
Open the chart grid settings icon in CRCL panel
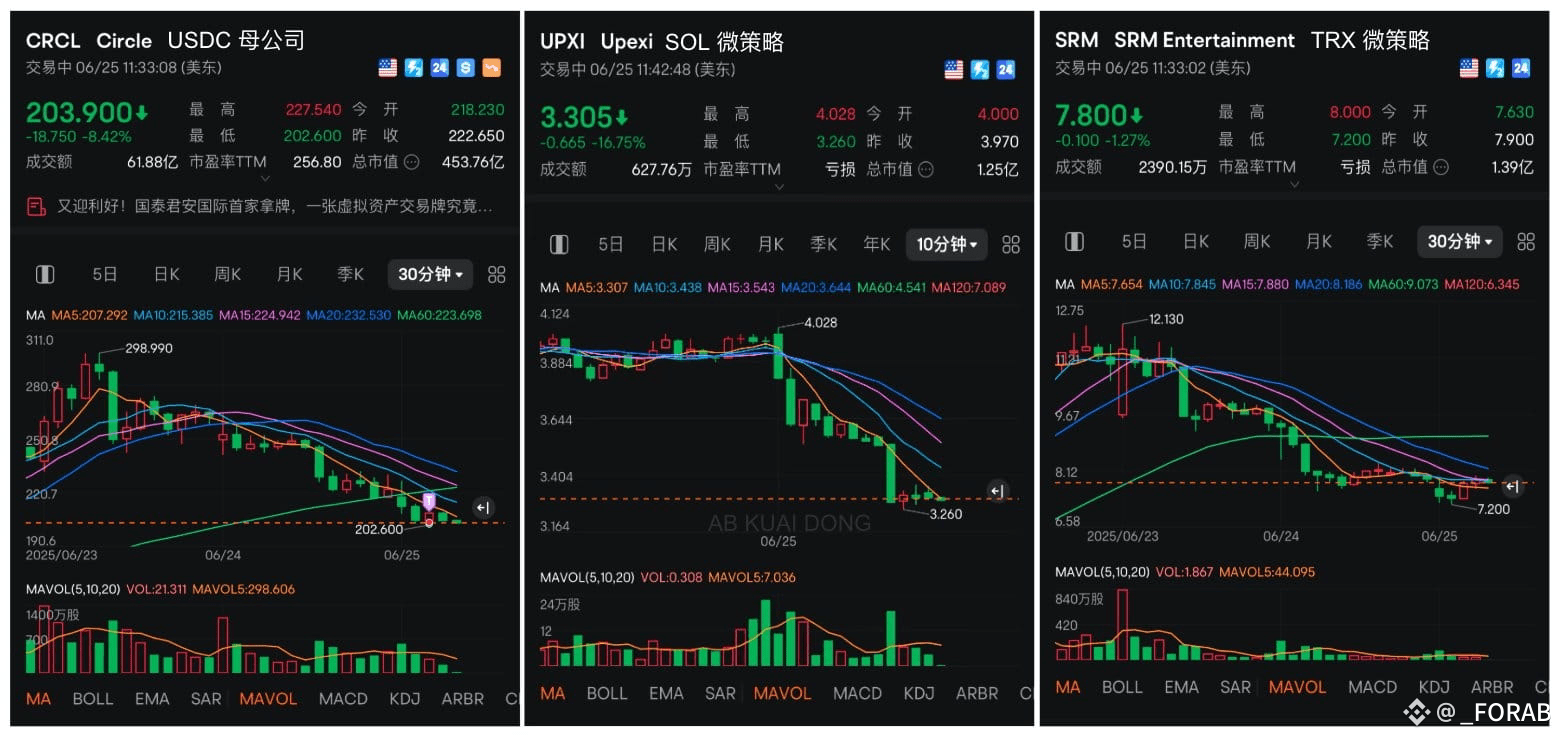pos(497,274)
